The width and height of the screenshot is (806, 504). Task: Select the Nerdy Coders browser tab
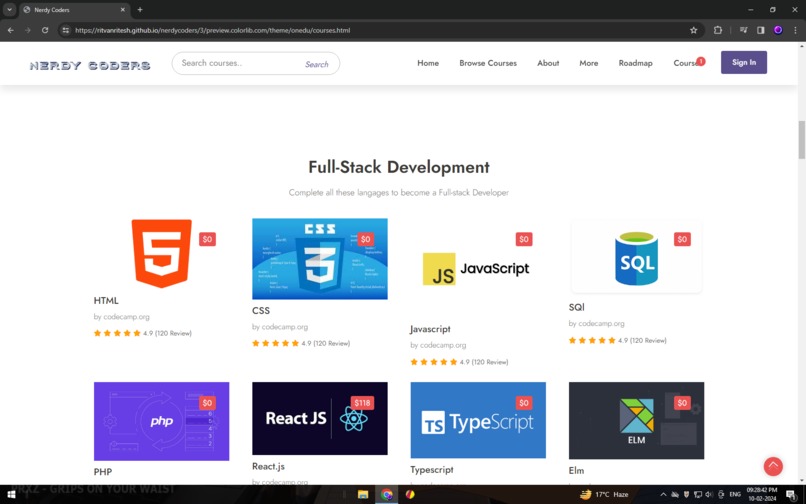(x=75, y=9)
